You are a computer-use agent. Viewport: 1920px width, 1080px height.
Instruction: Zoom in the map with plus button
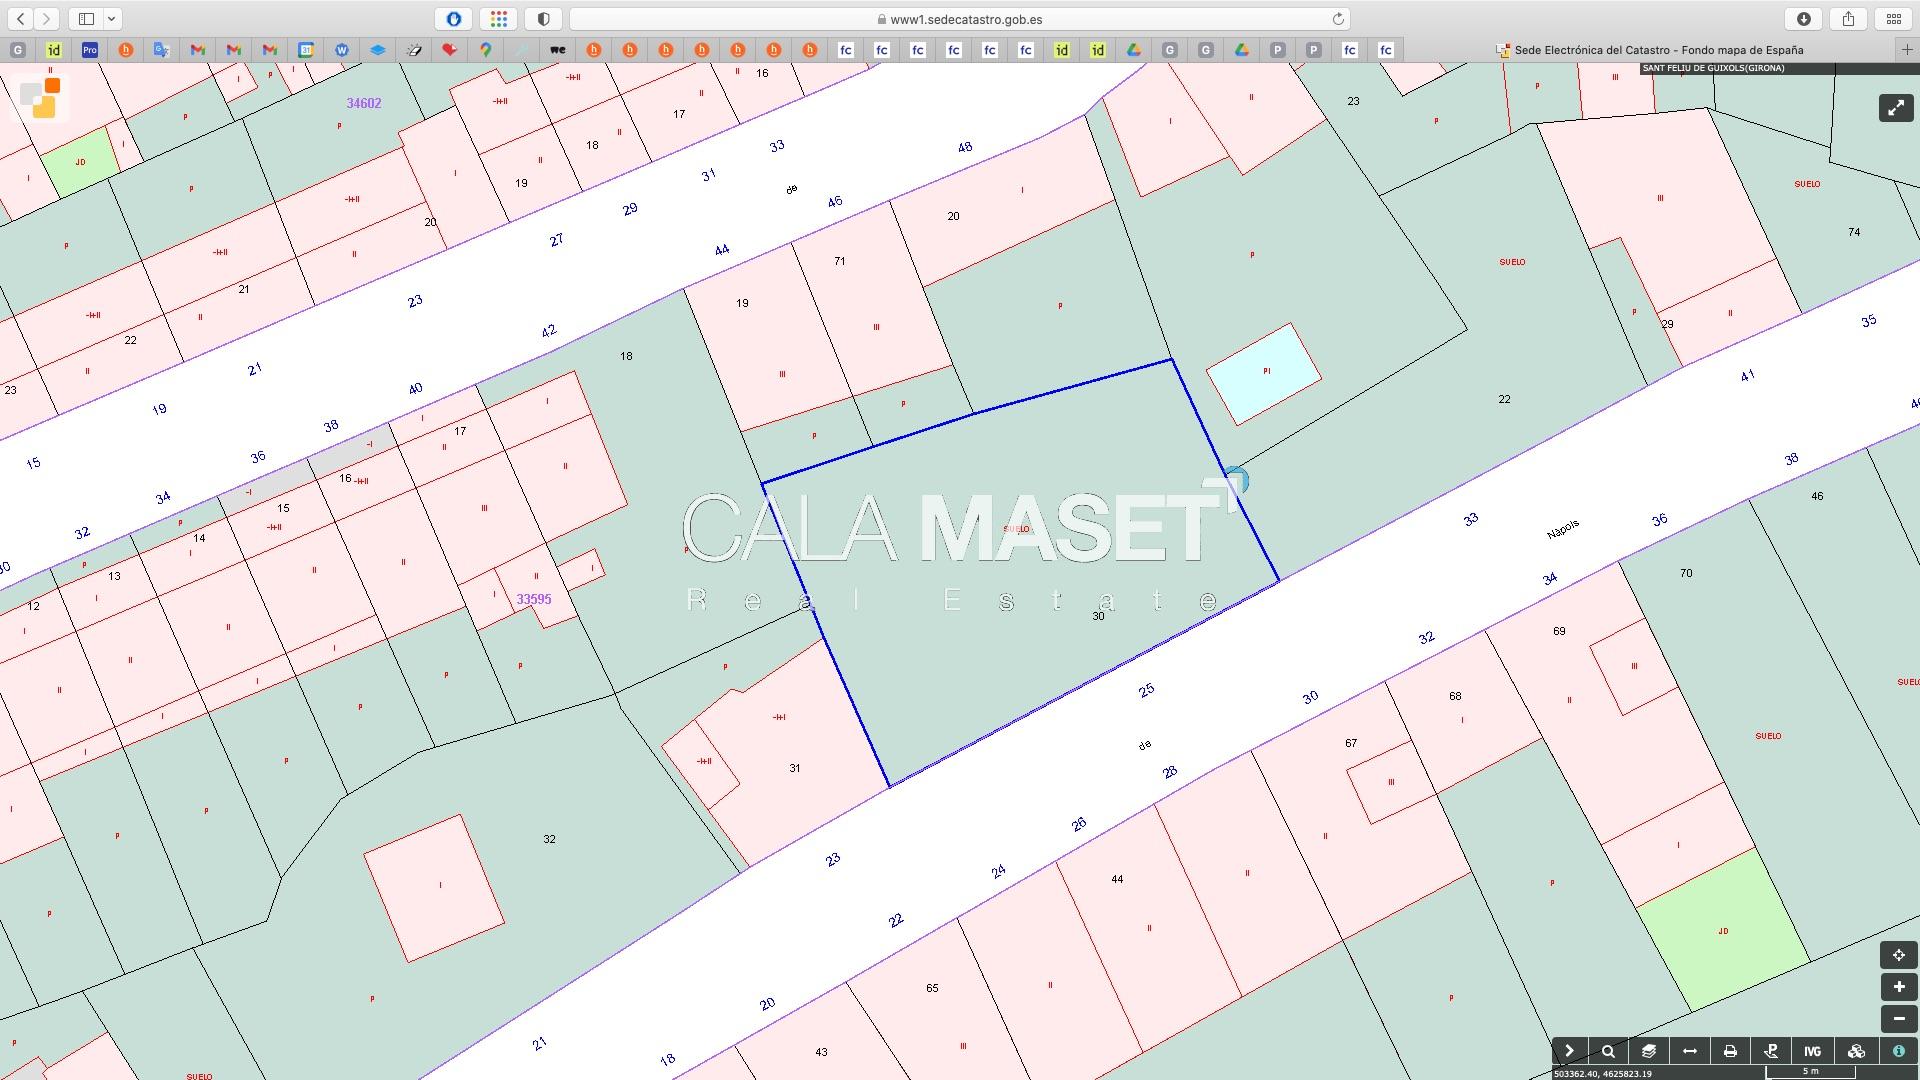point(1898,987)
